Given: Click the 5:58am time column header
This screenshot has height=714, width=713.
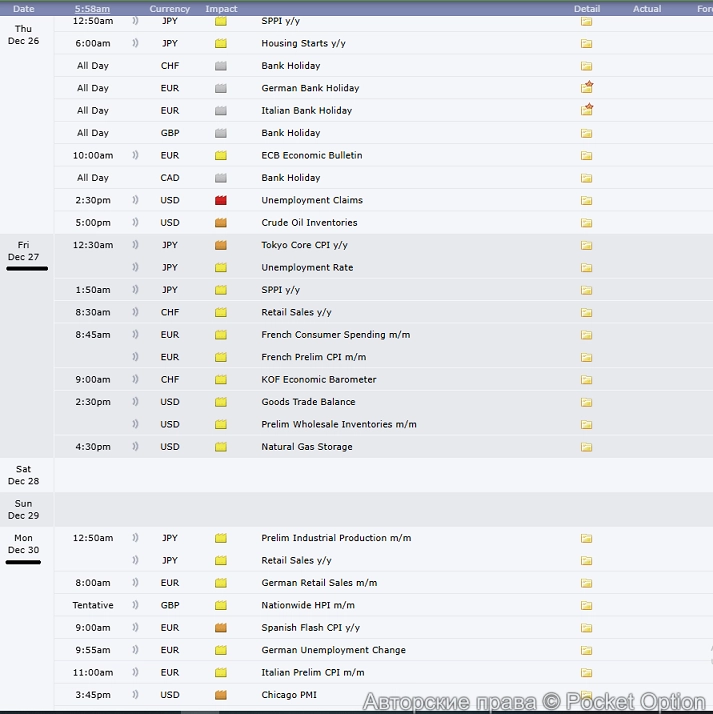Looking at the screenshot, I should (94, 9).
